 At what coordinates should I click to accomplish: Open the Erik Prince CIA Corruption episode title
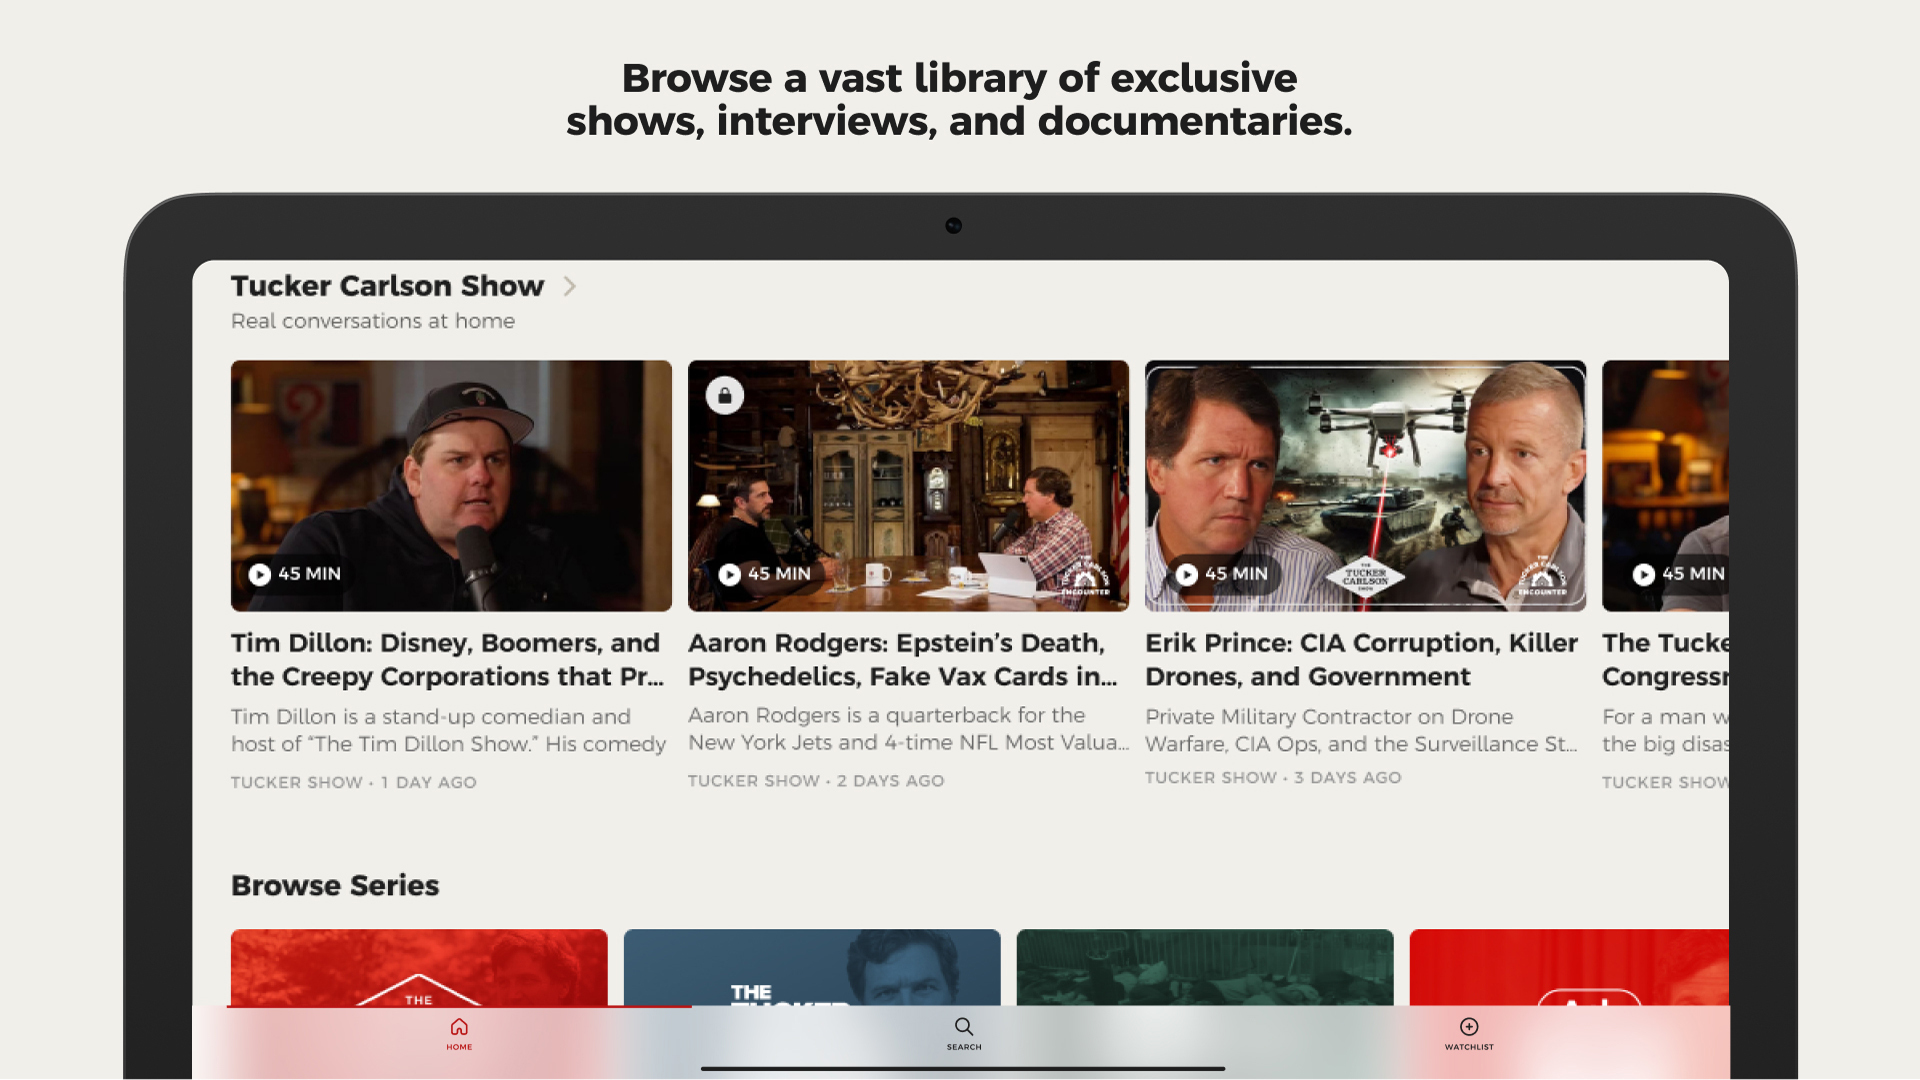coord(1360,660)
